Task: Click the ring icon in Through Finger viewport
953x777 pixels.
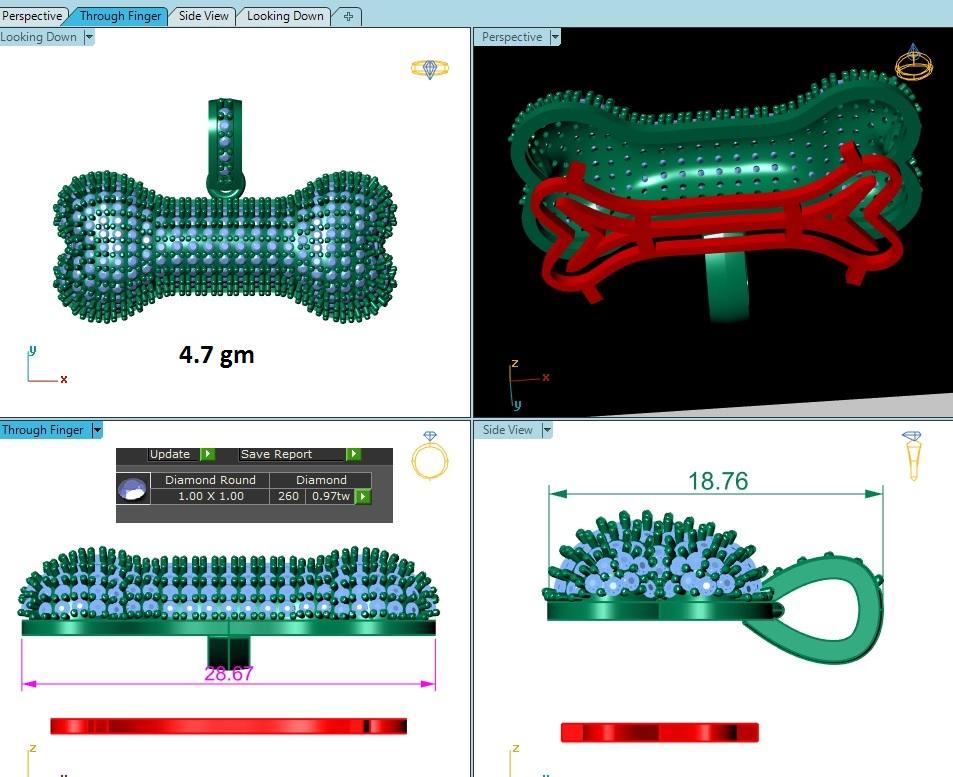Action: (x=430, y=456)
